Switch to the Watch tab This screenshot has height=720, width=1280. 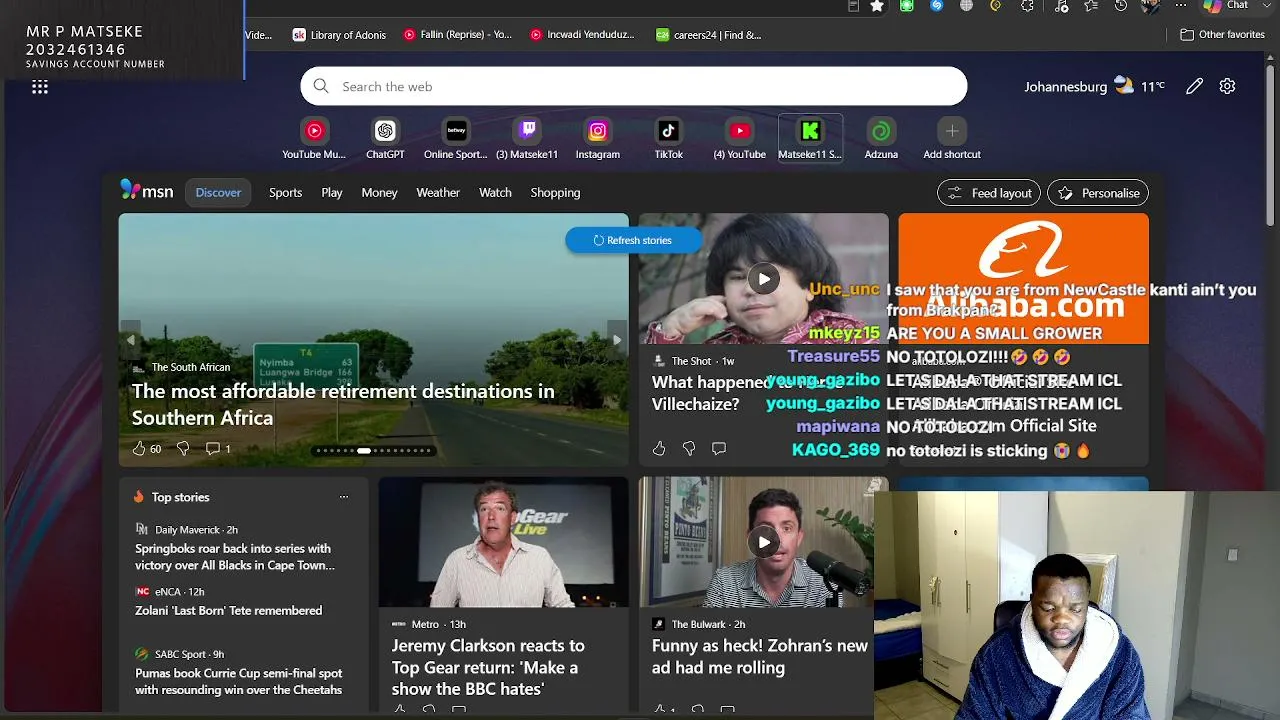tap(495, 193)
